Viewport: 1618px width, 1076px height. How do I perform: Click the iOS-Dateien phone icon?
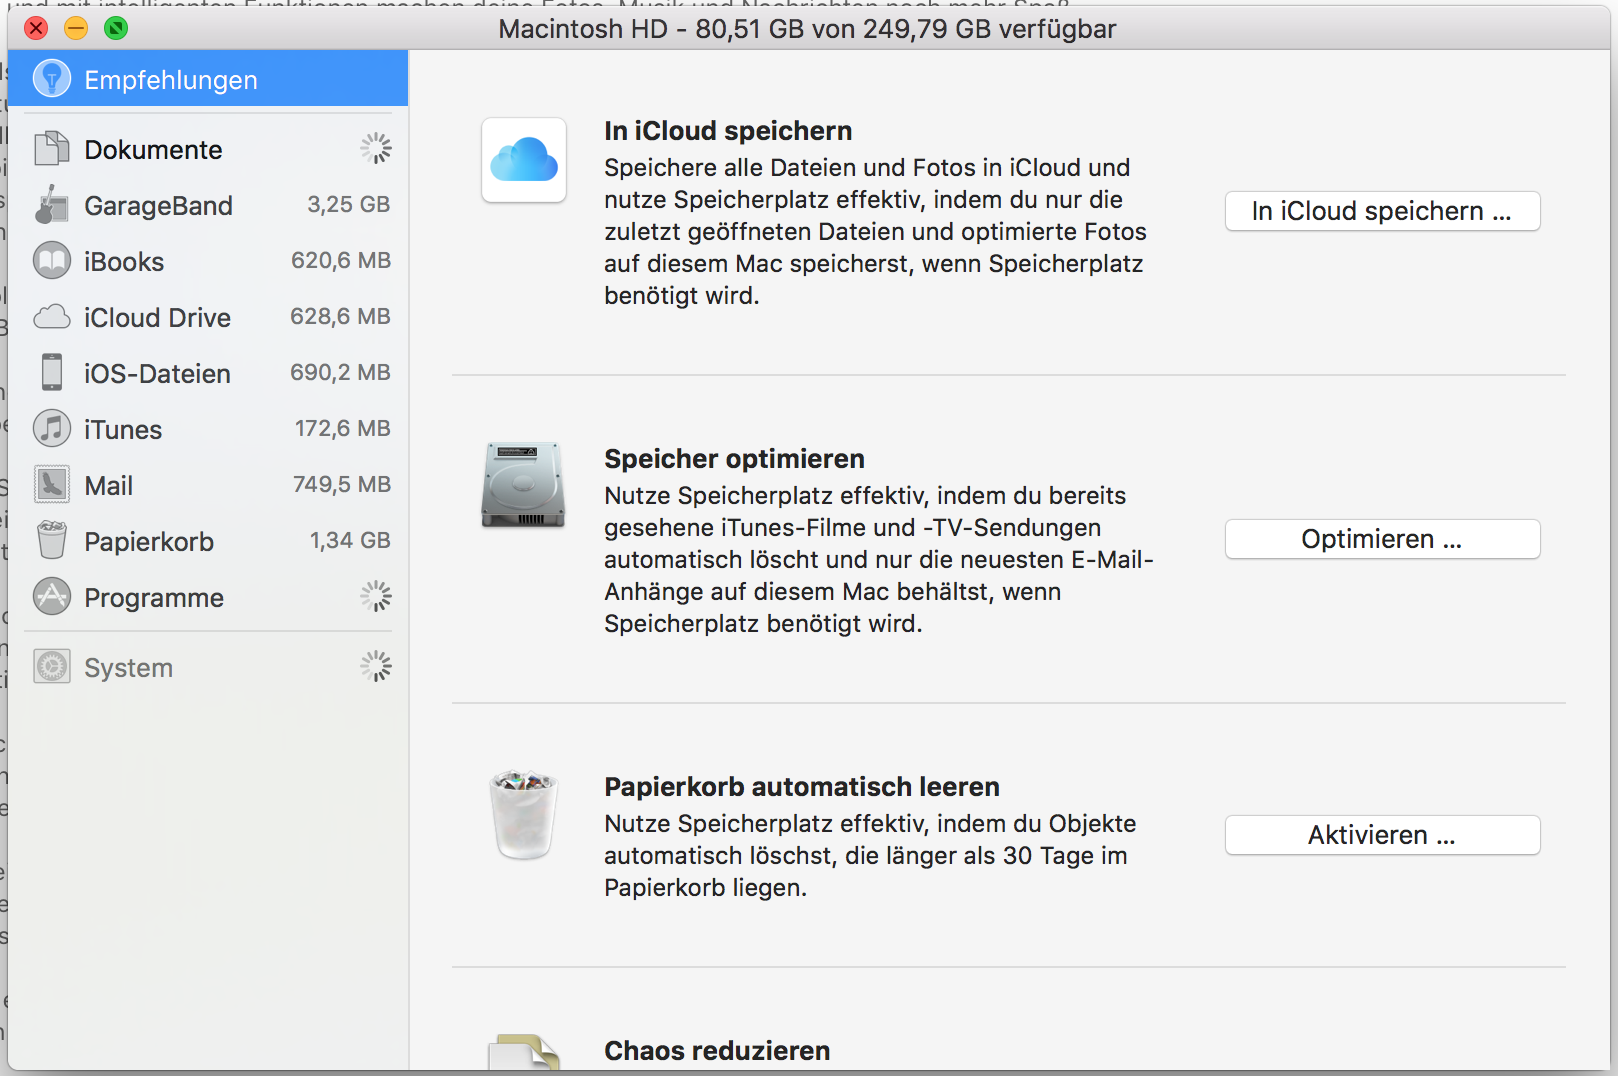(51, 373)
